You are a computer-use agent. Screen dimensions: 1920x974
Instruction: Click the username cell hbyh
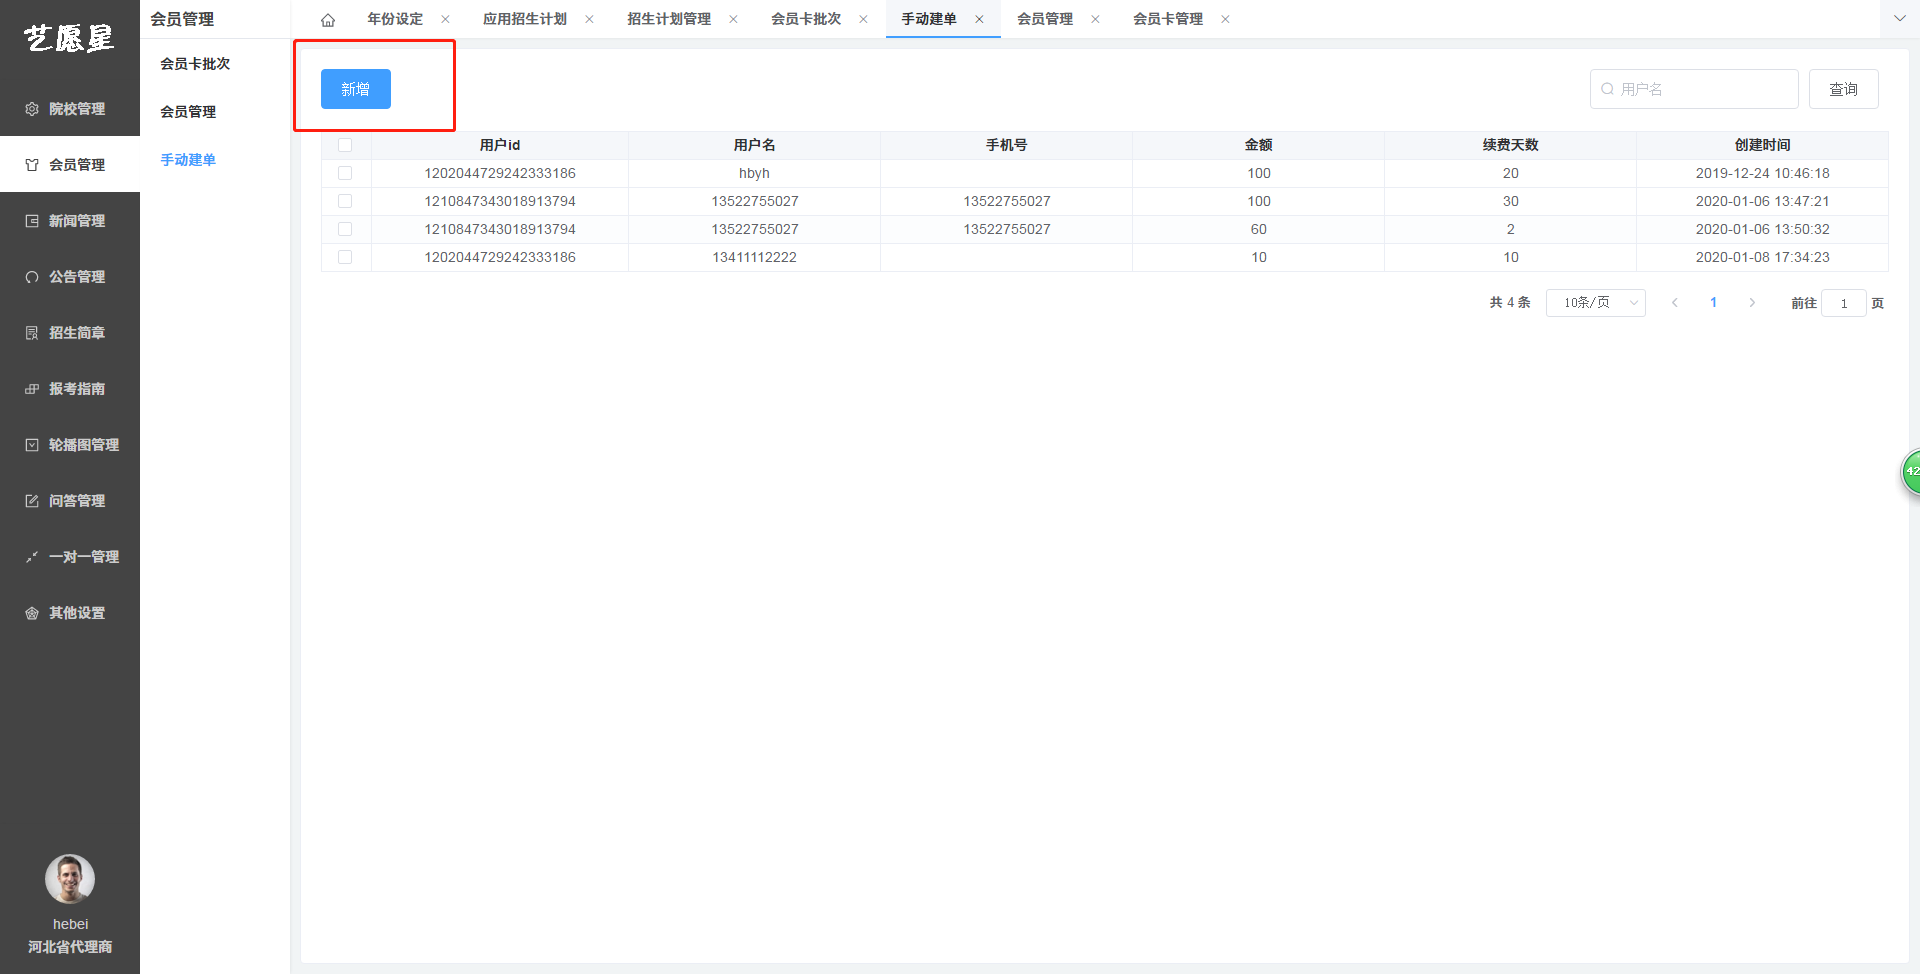(754, 173)
